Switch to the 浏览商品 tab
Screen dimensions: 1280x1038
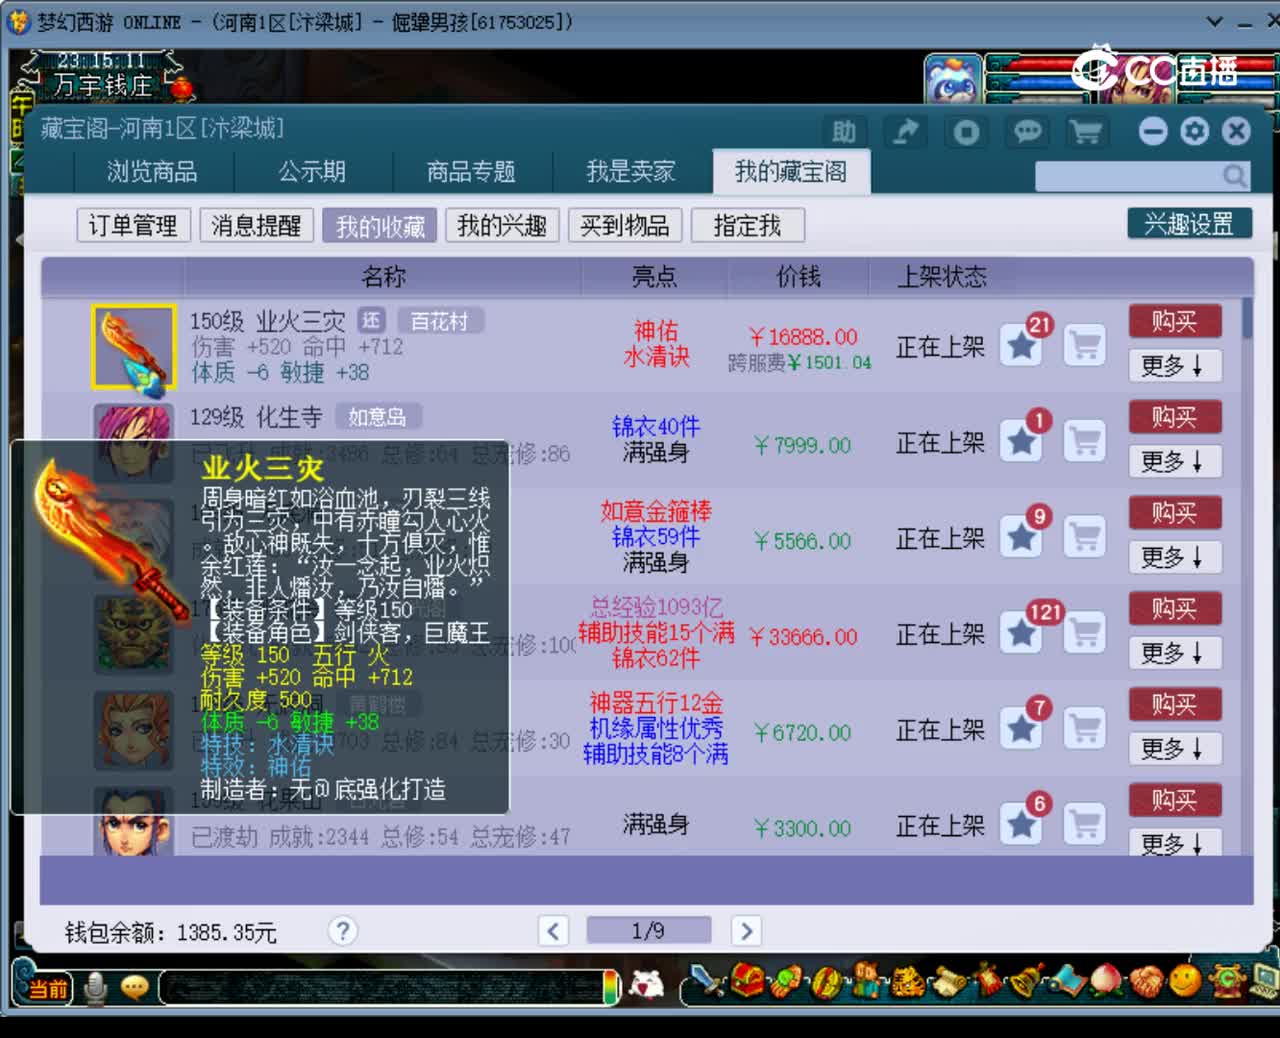tap(153, 172)
